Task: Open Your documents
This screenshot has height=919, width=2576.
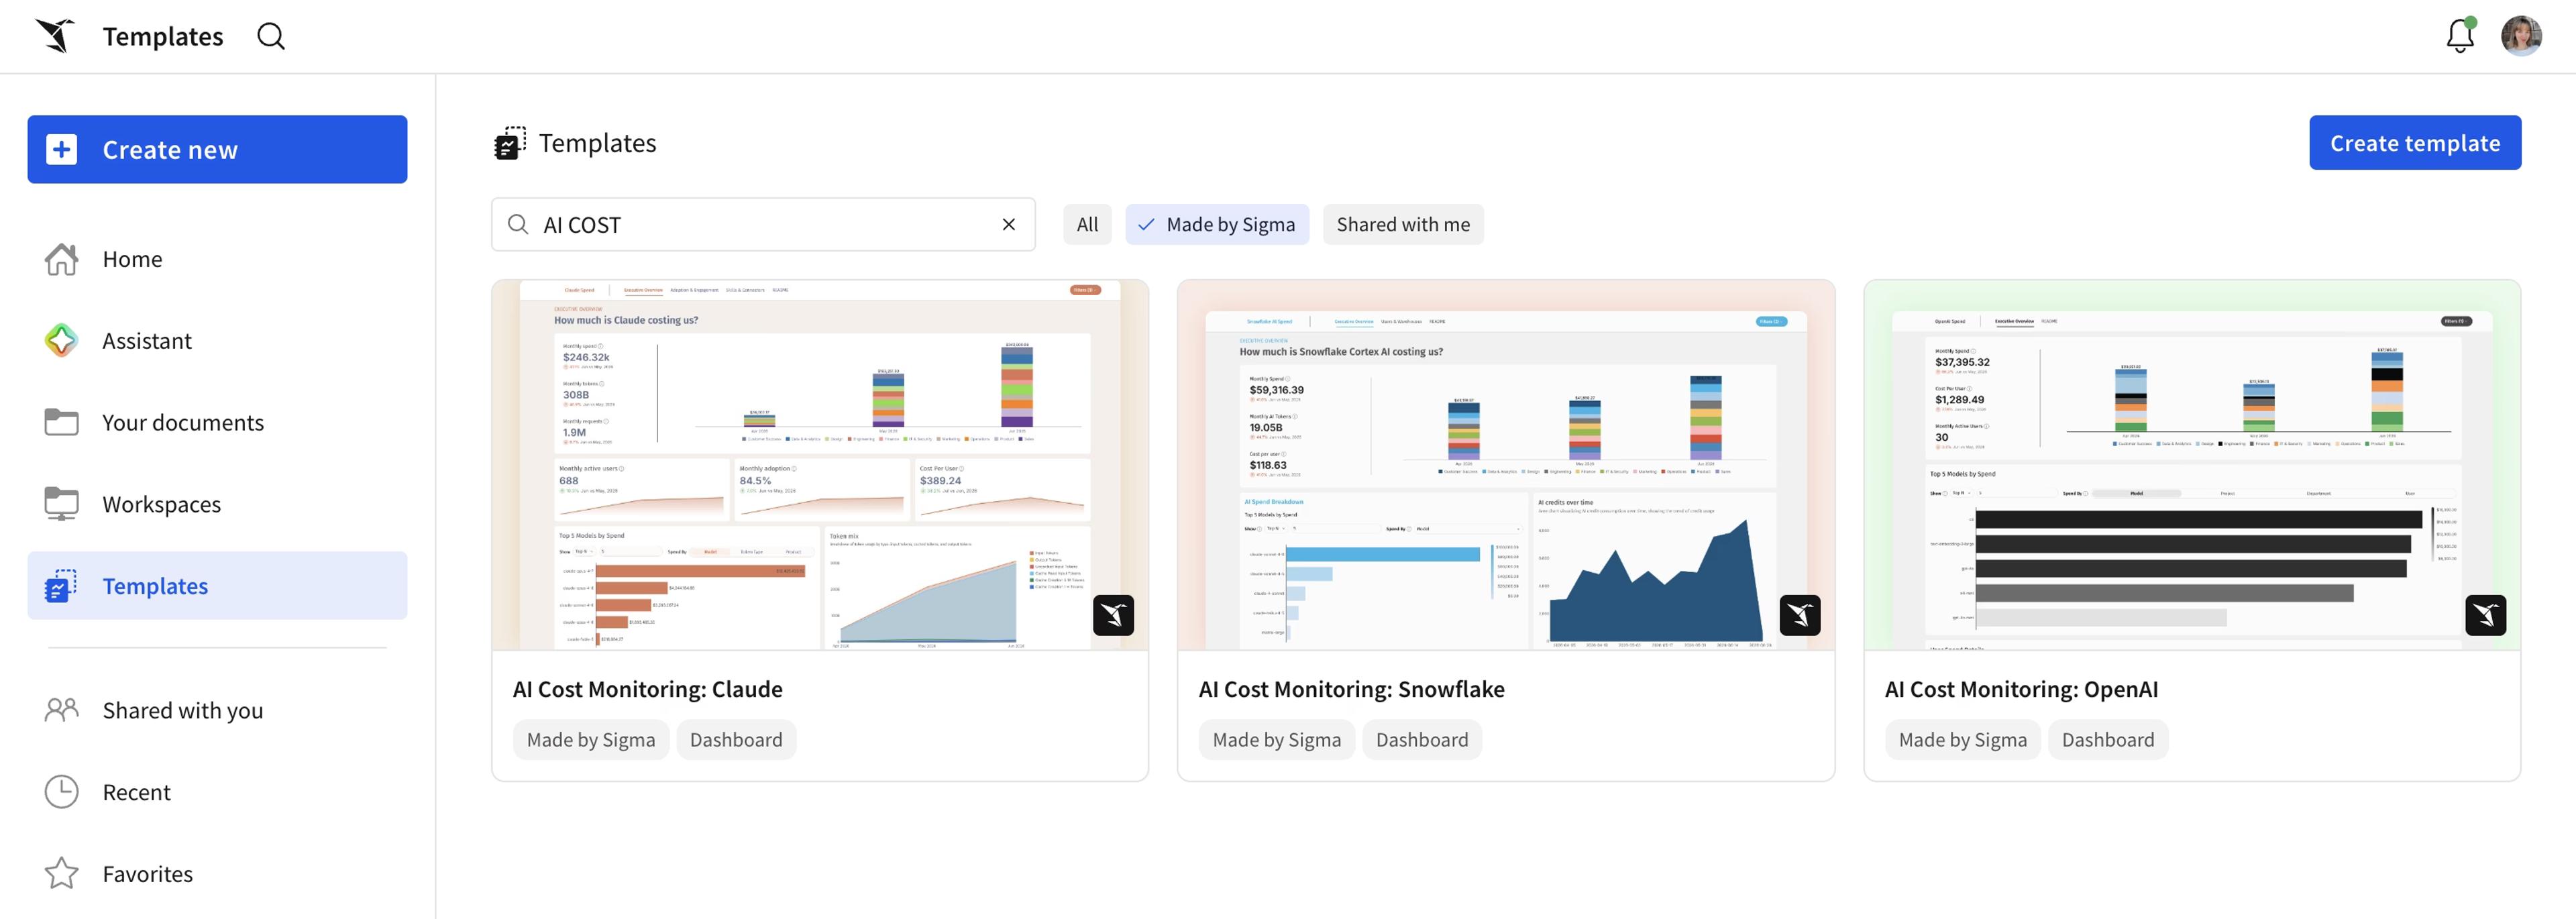Action: tap(217, 422)
